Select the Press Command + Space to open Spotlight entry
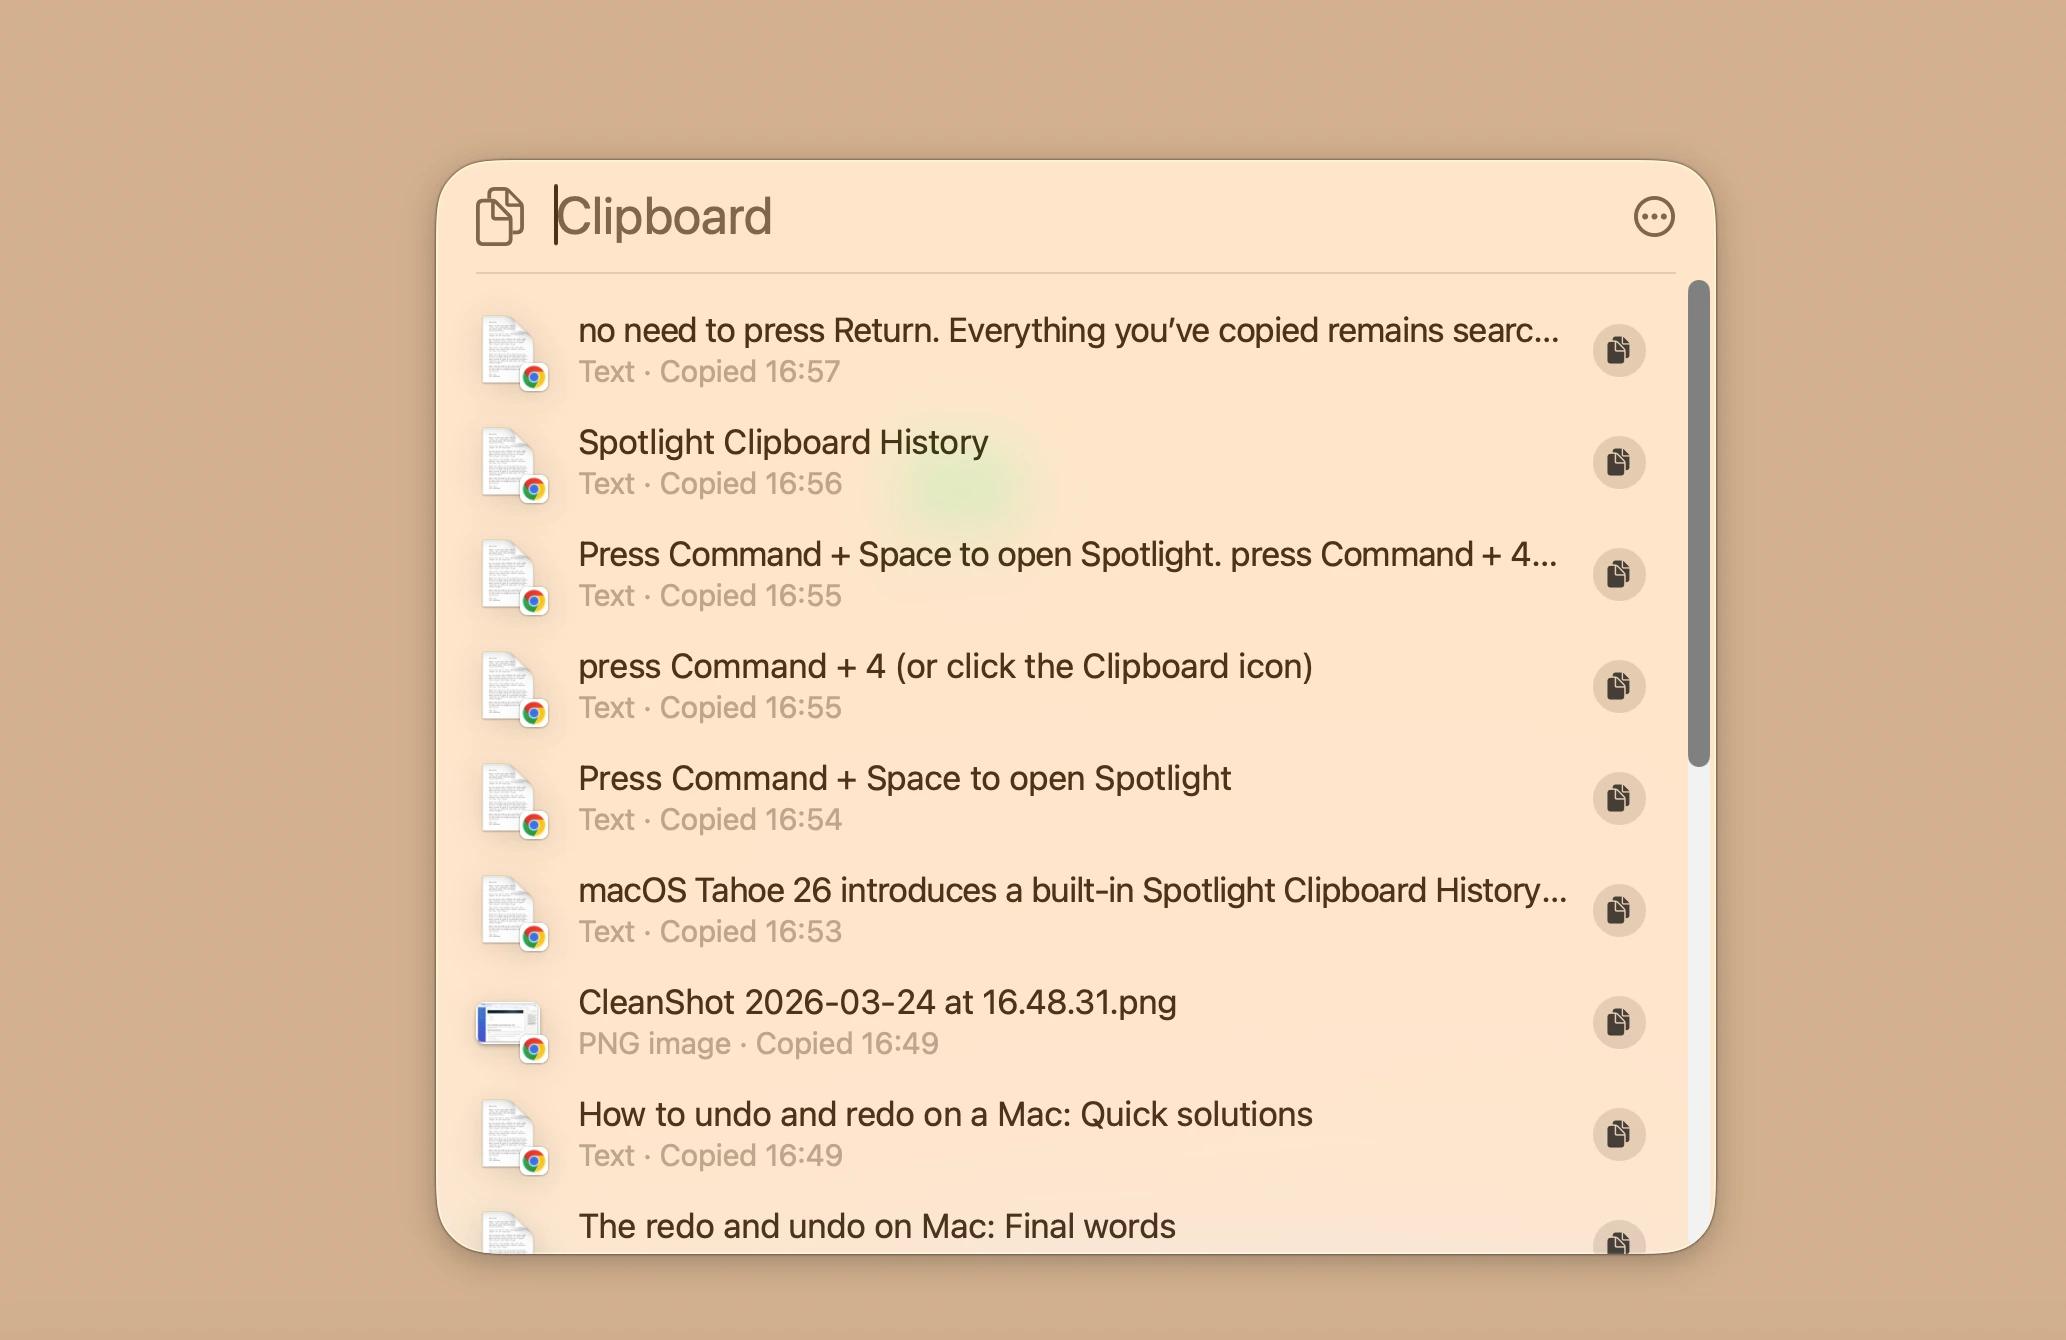This screenshot has width=2066, height=1340. click(x=900, y=796)
